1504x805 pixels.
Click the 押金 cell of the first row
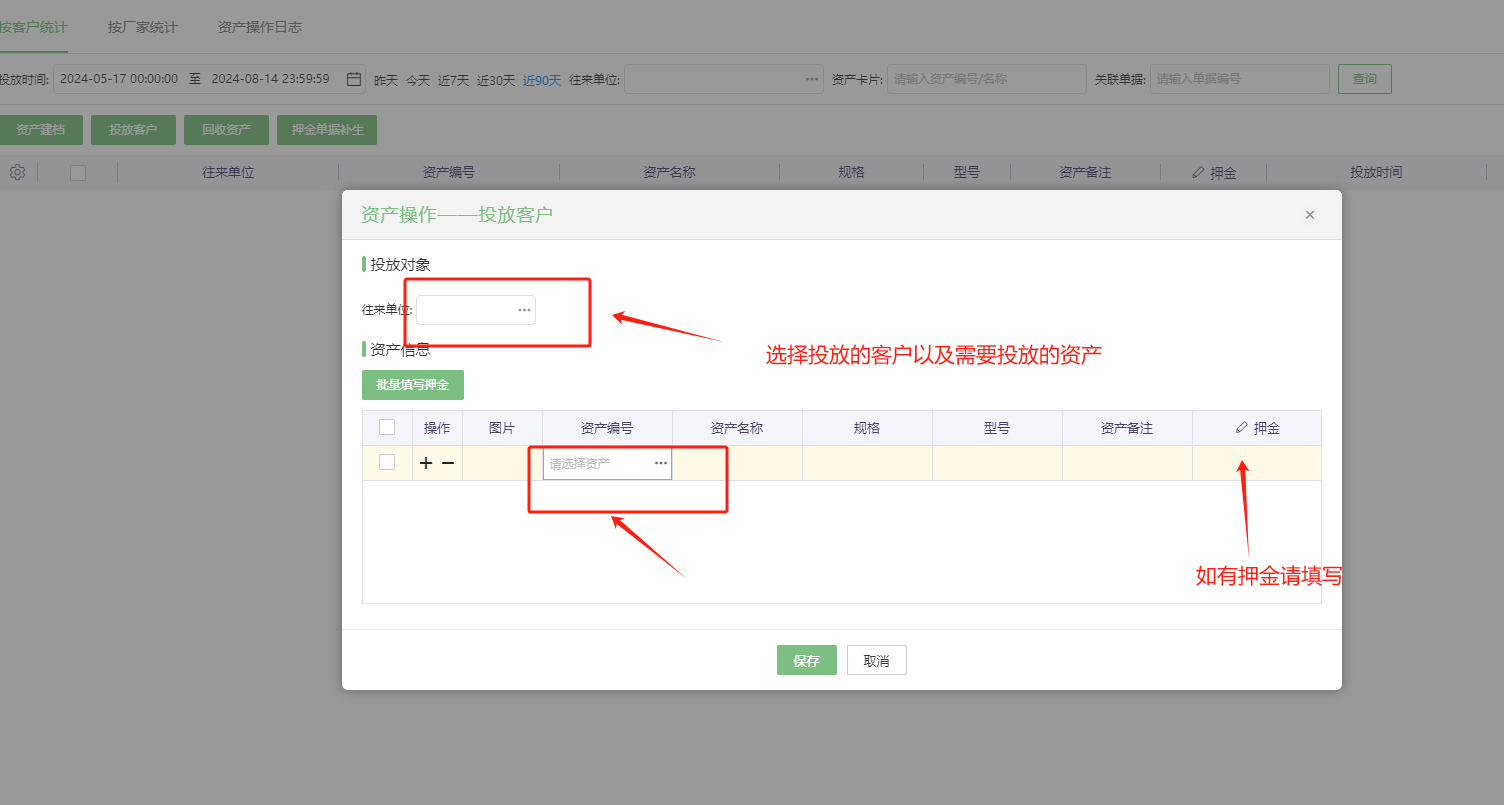[x=1256, y=463]
